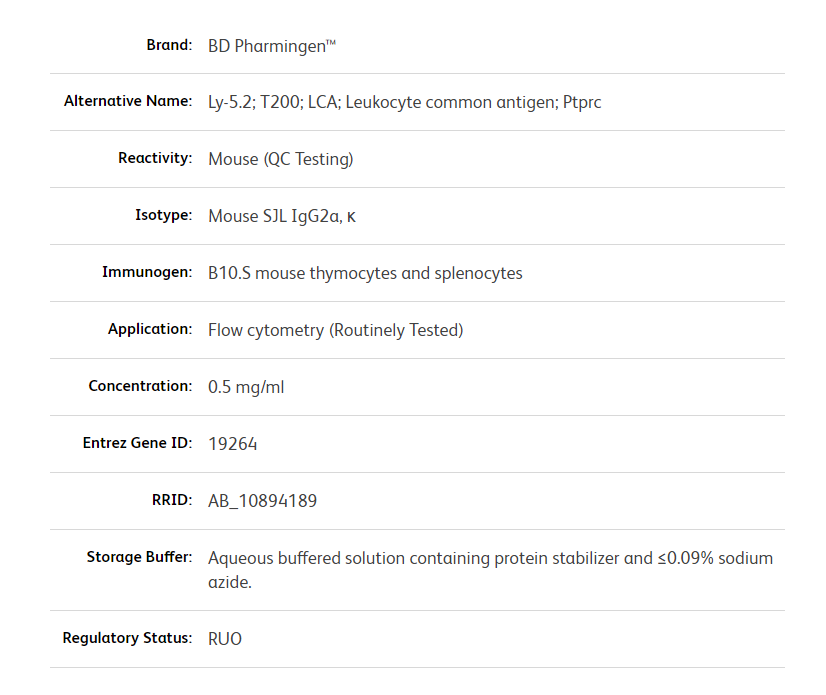Viewport: 826px width, 695px height.
Task: Click the 0.5 mg/ml concentration value
Action: pos(246,387)
